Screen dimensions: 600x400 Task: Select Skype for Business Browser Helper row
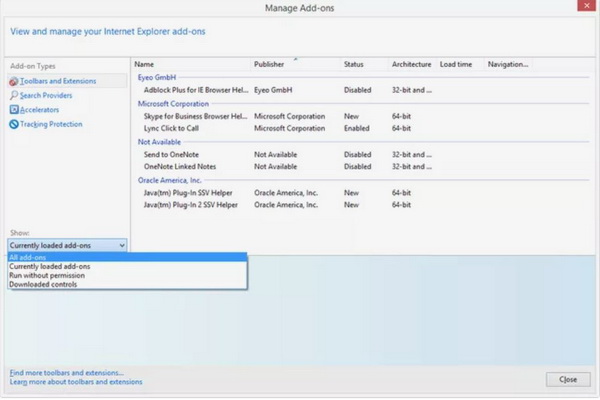point(362,116)
